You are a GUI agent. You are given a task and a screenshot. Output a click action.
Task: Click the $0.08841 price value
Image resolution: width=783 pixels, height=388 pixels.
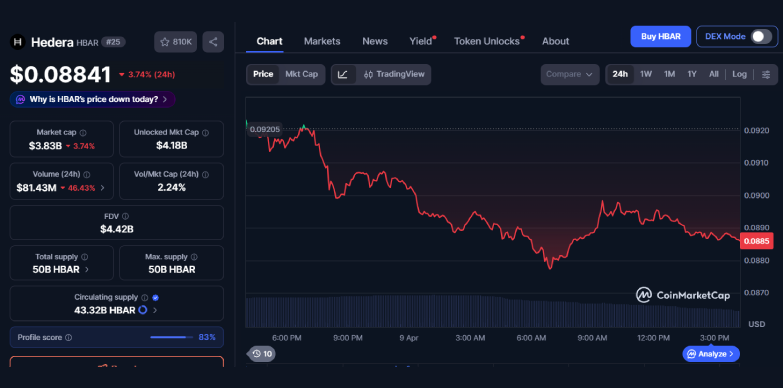click(x=60, y=75)
